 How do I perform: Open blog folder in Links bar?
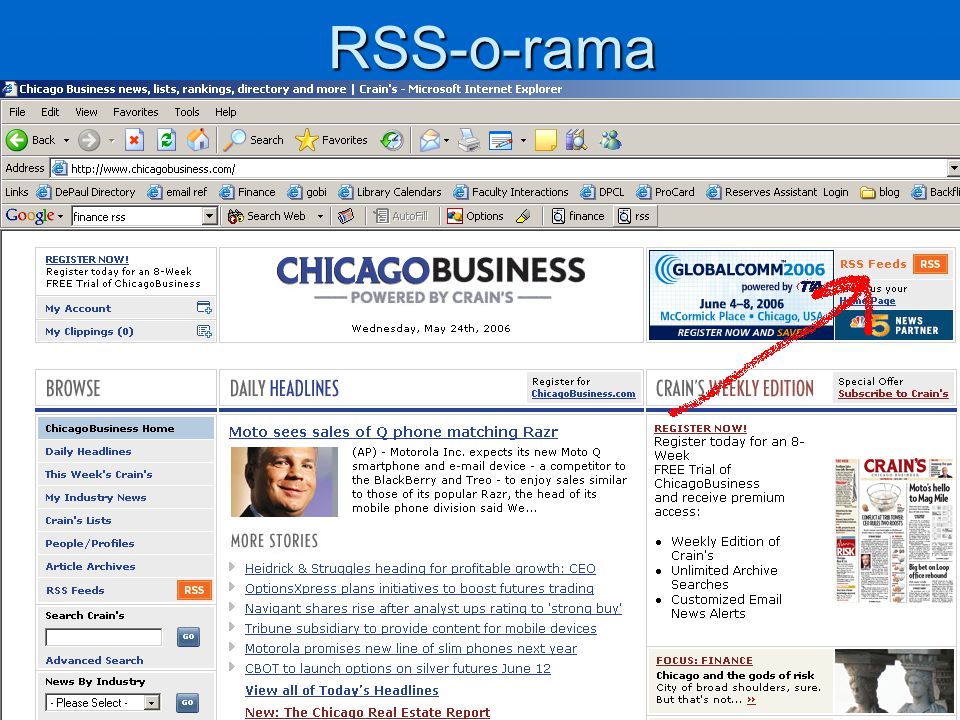click(x=880, y=192)
